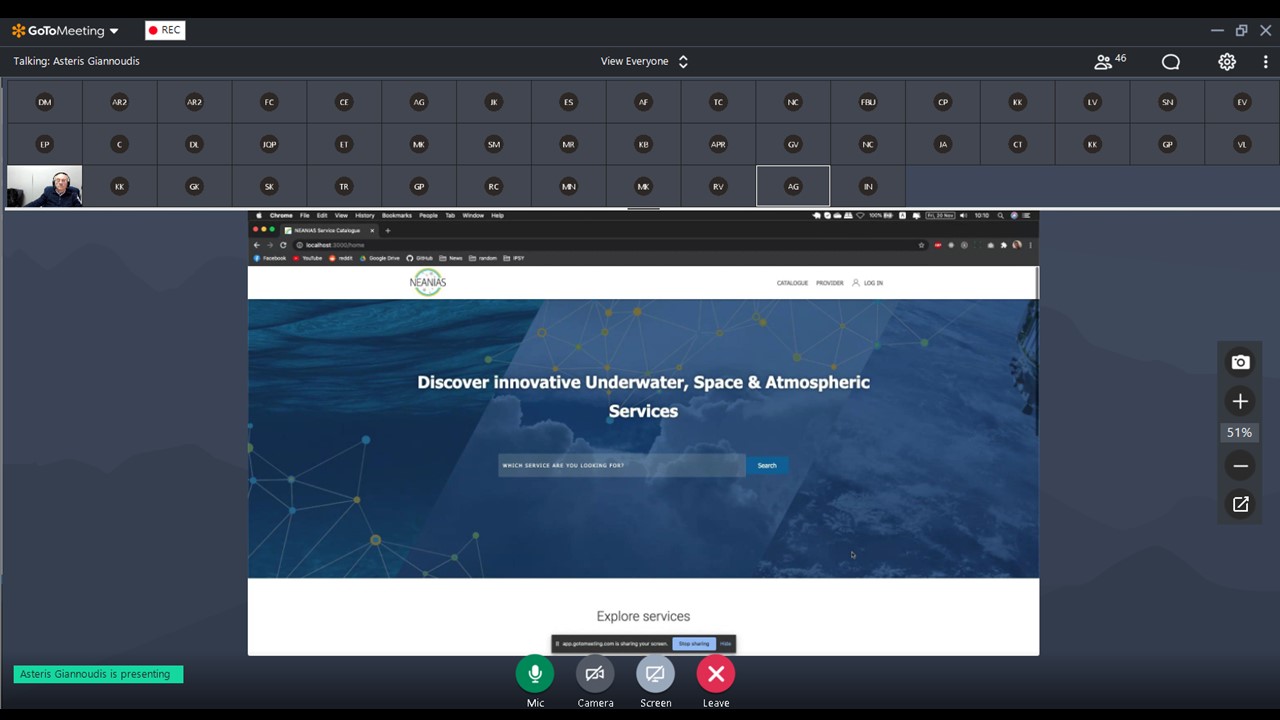
Task: Click the Talking: Asteris Giannoudis label
Action: pyautogui.click(x=76, y=61)
